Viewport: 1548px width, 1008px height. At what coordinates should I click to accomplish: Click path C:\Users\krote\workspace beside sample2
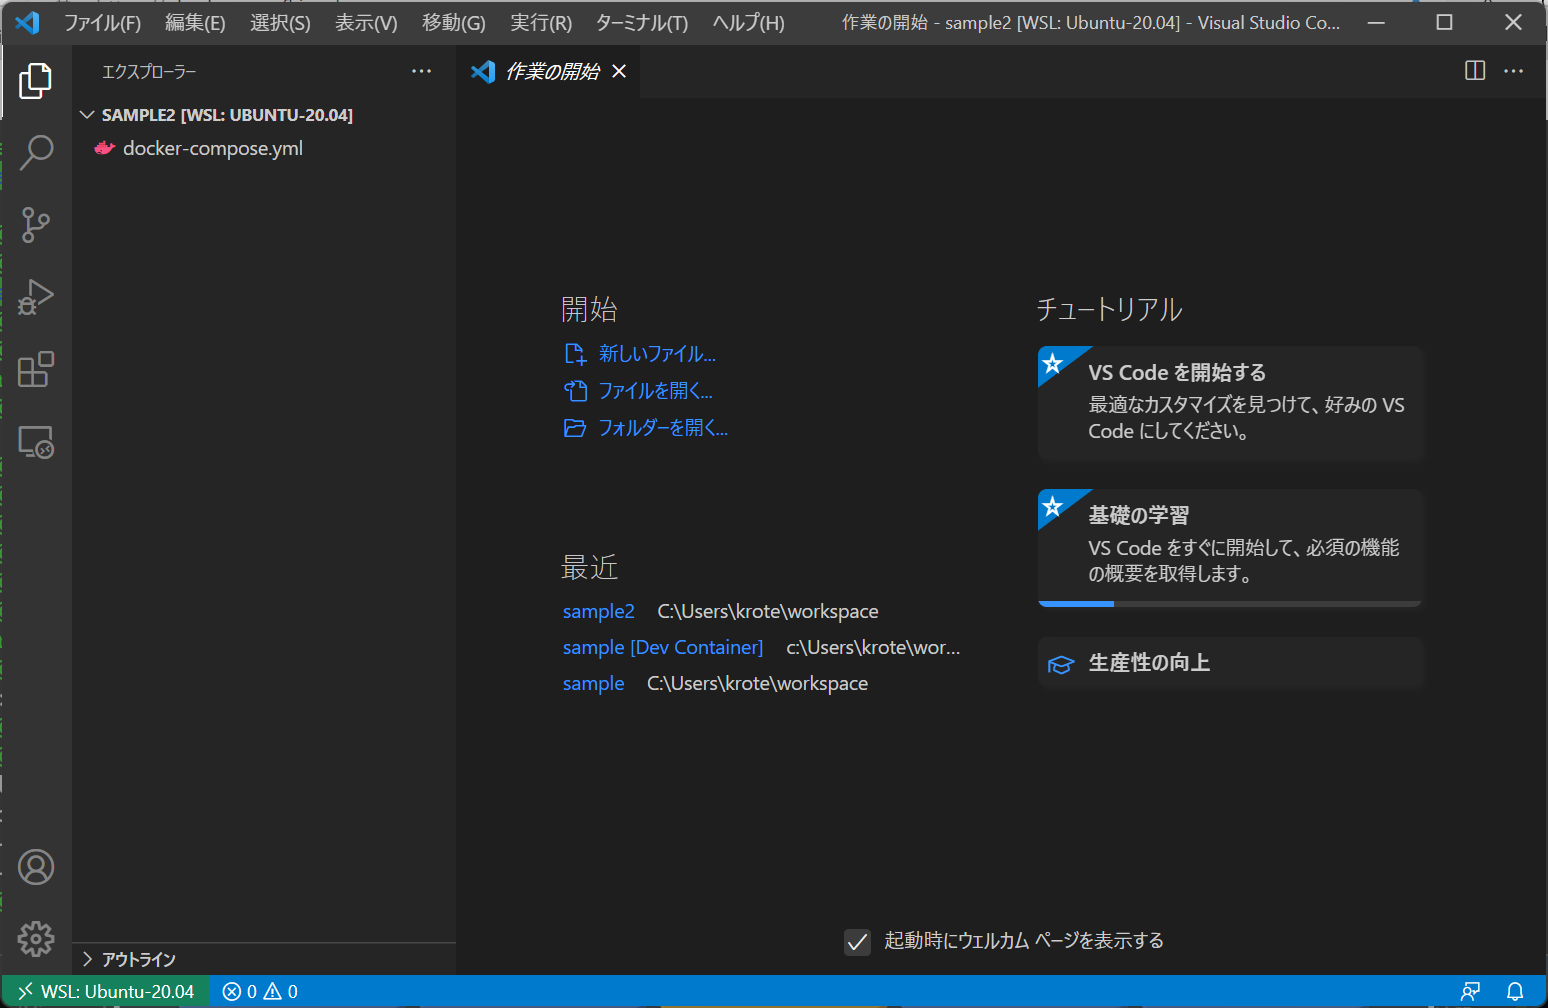coord(768,611)
